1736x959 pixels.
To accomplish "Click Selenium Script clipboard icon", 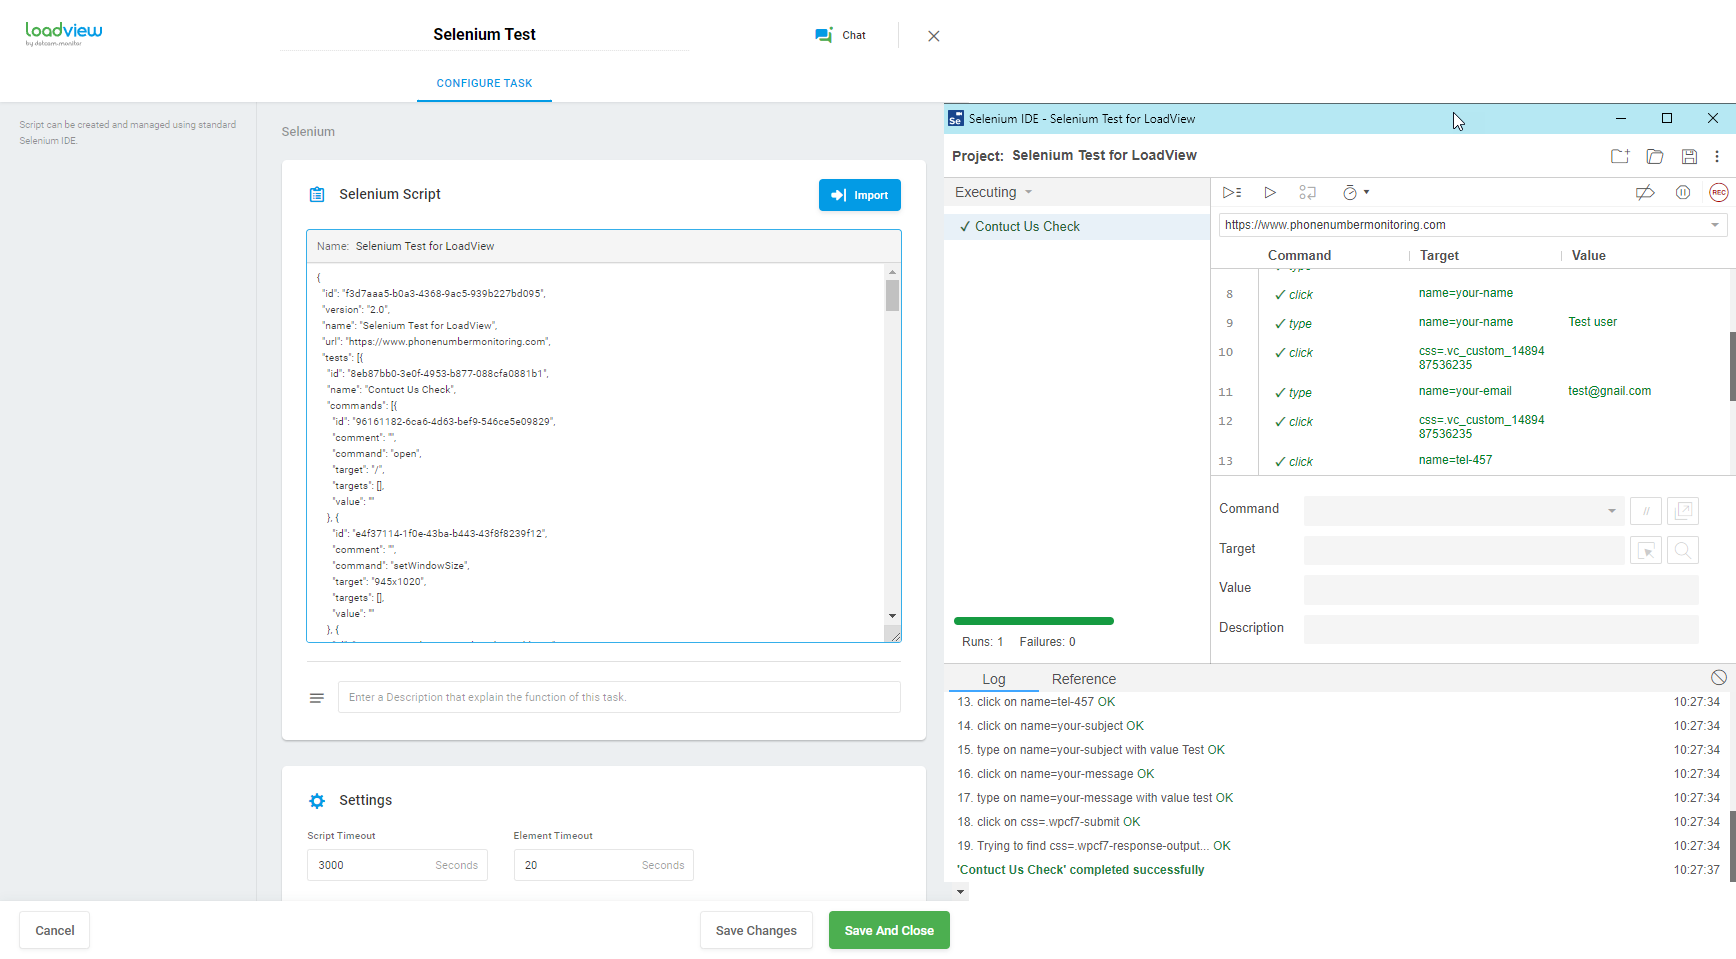I will [317, 195].
